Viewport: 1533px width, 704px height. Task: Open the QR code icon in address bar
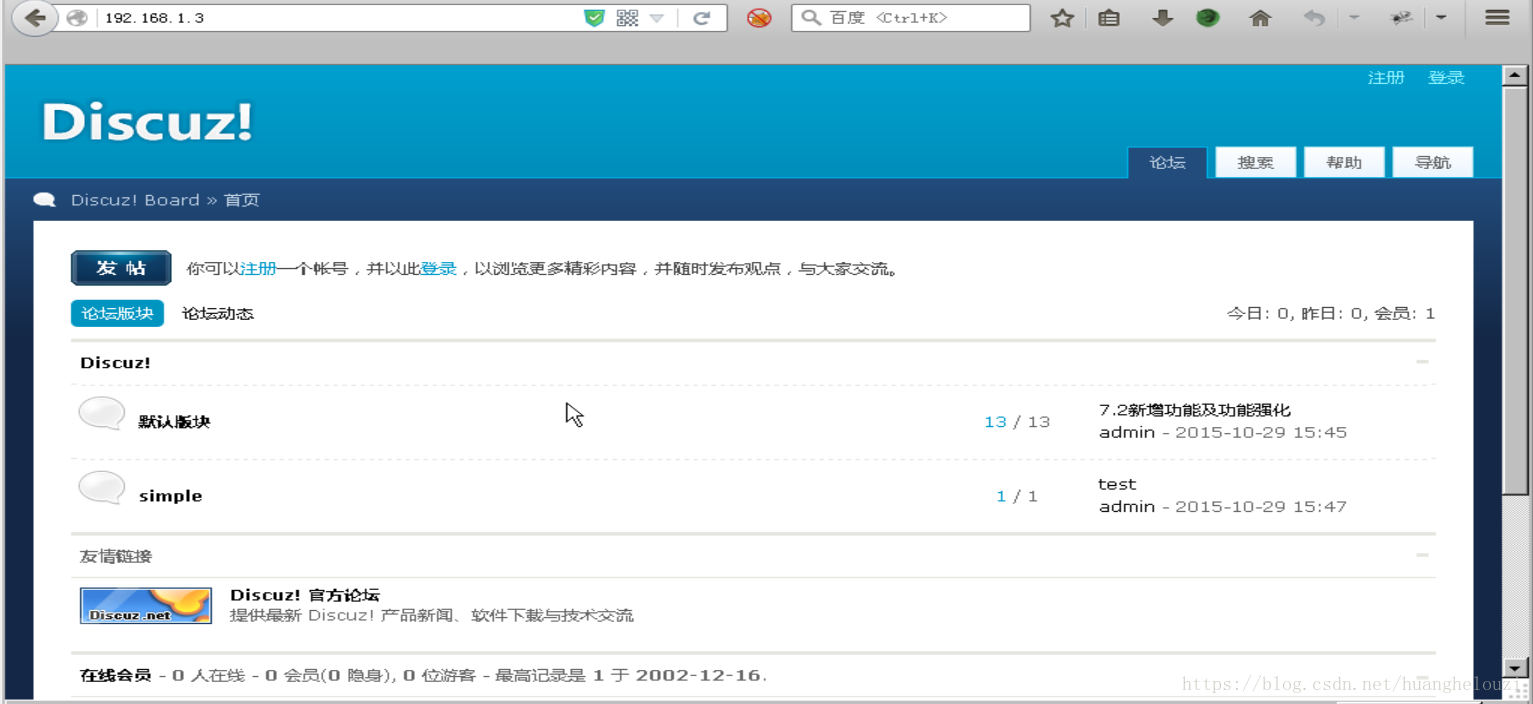click(627, 18)
